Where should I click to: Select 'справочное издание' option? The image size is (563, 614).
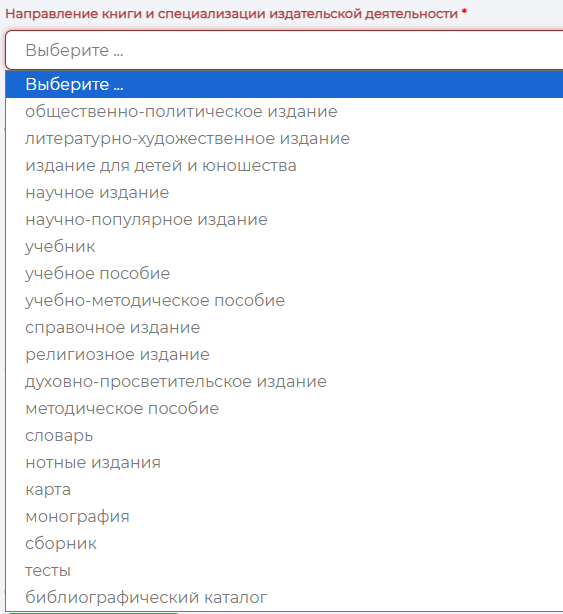click(284, 328)
